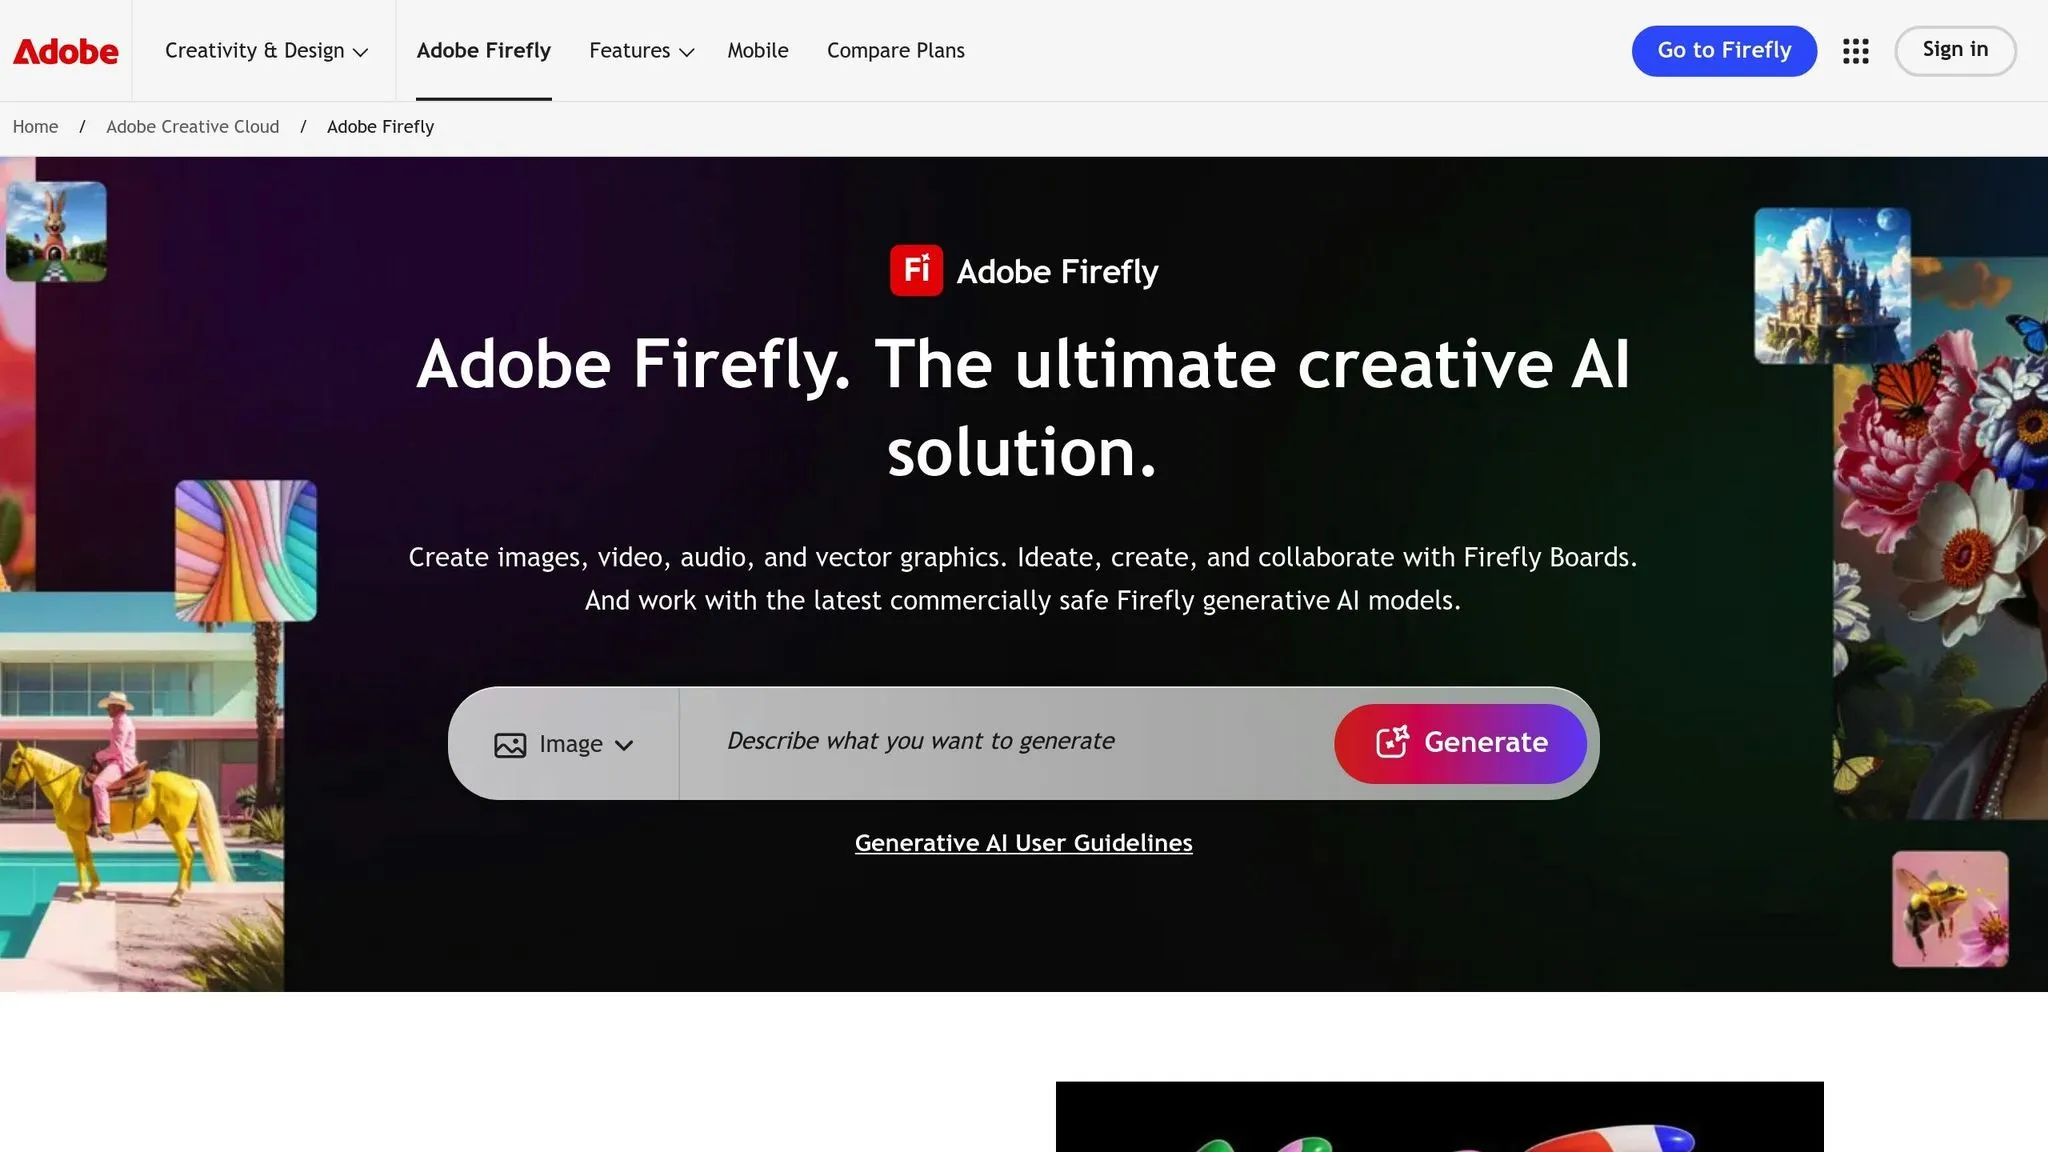The height and width of the screenshot is (1152, 2048).
Task: Open the Image type dropdown
Action: coord(565,744)
